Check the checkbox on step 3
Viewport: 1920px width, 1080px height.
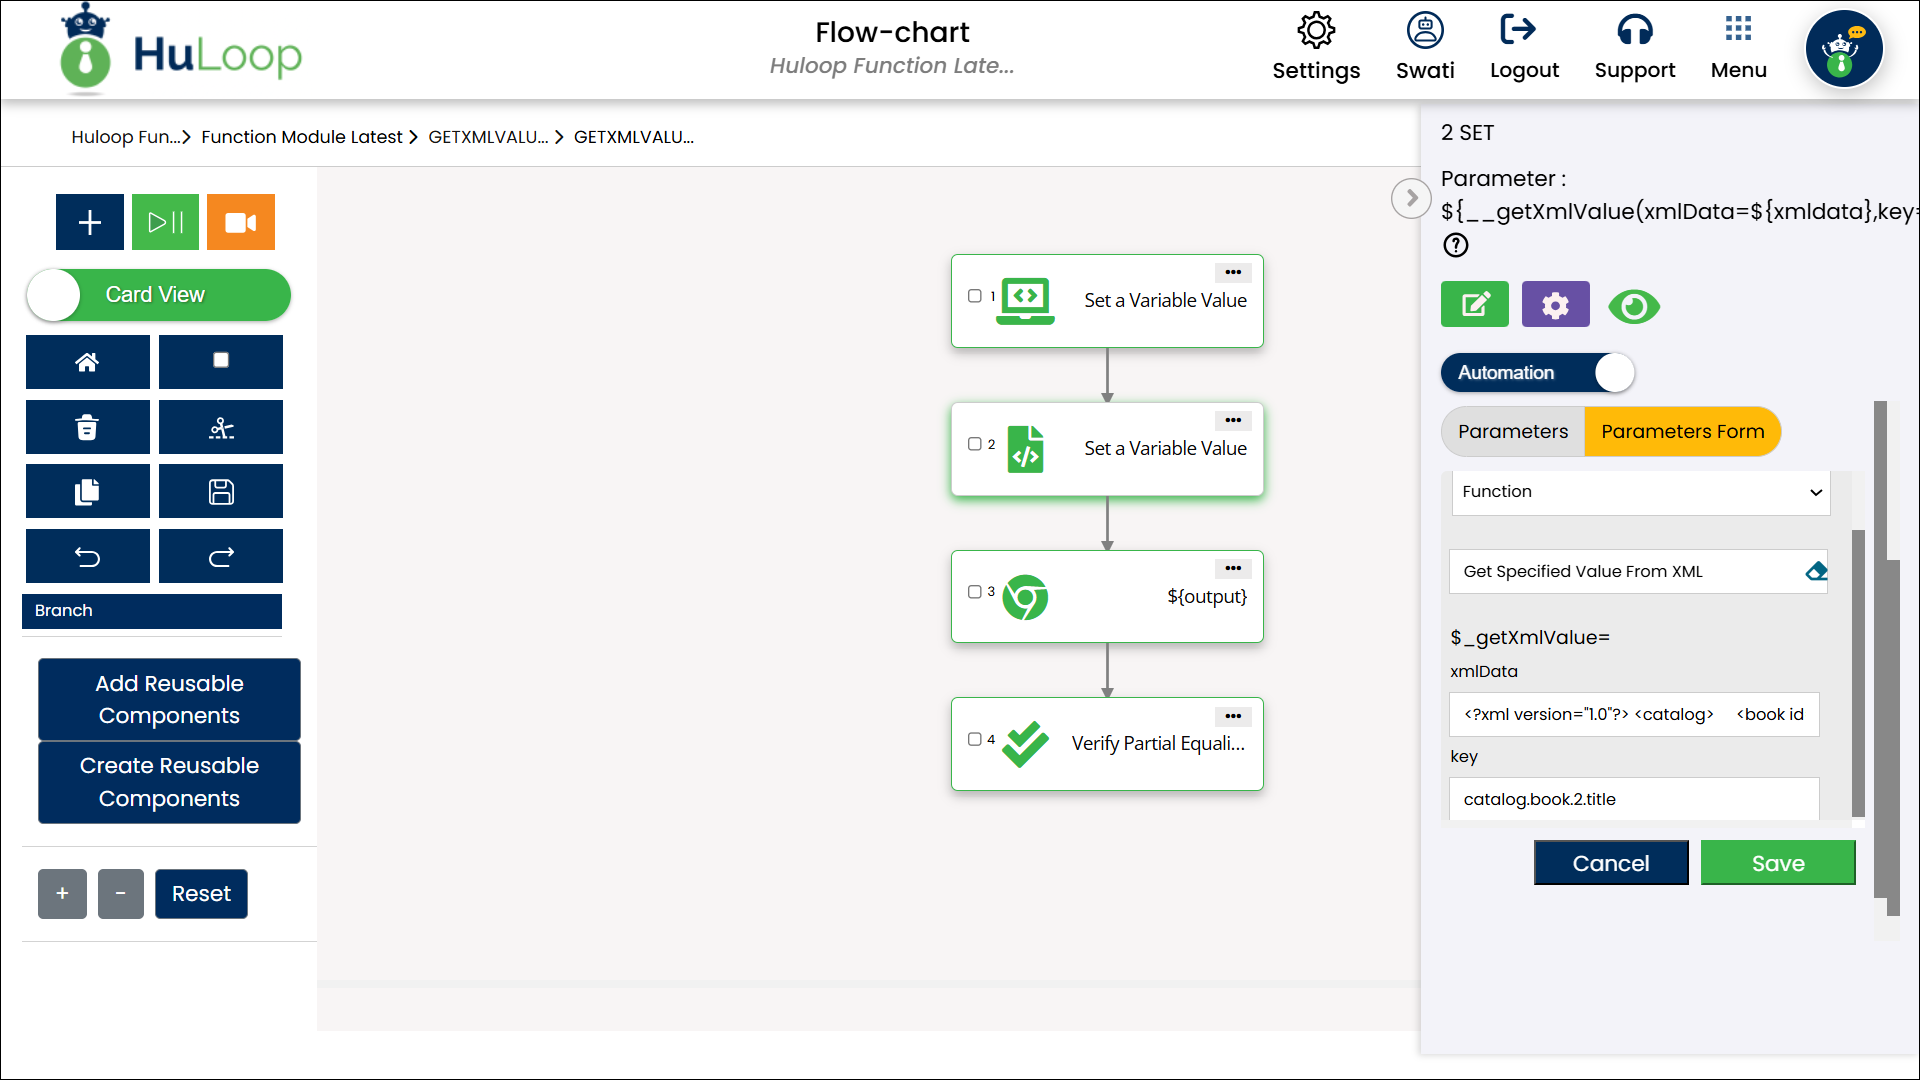pos(974,592)
